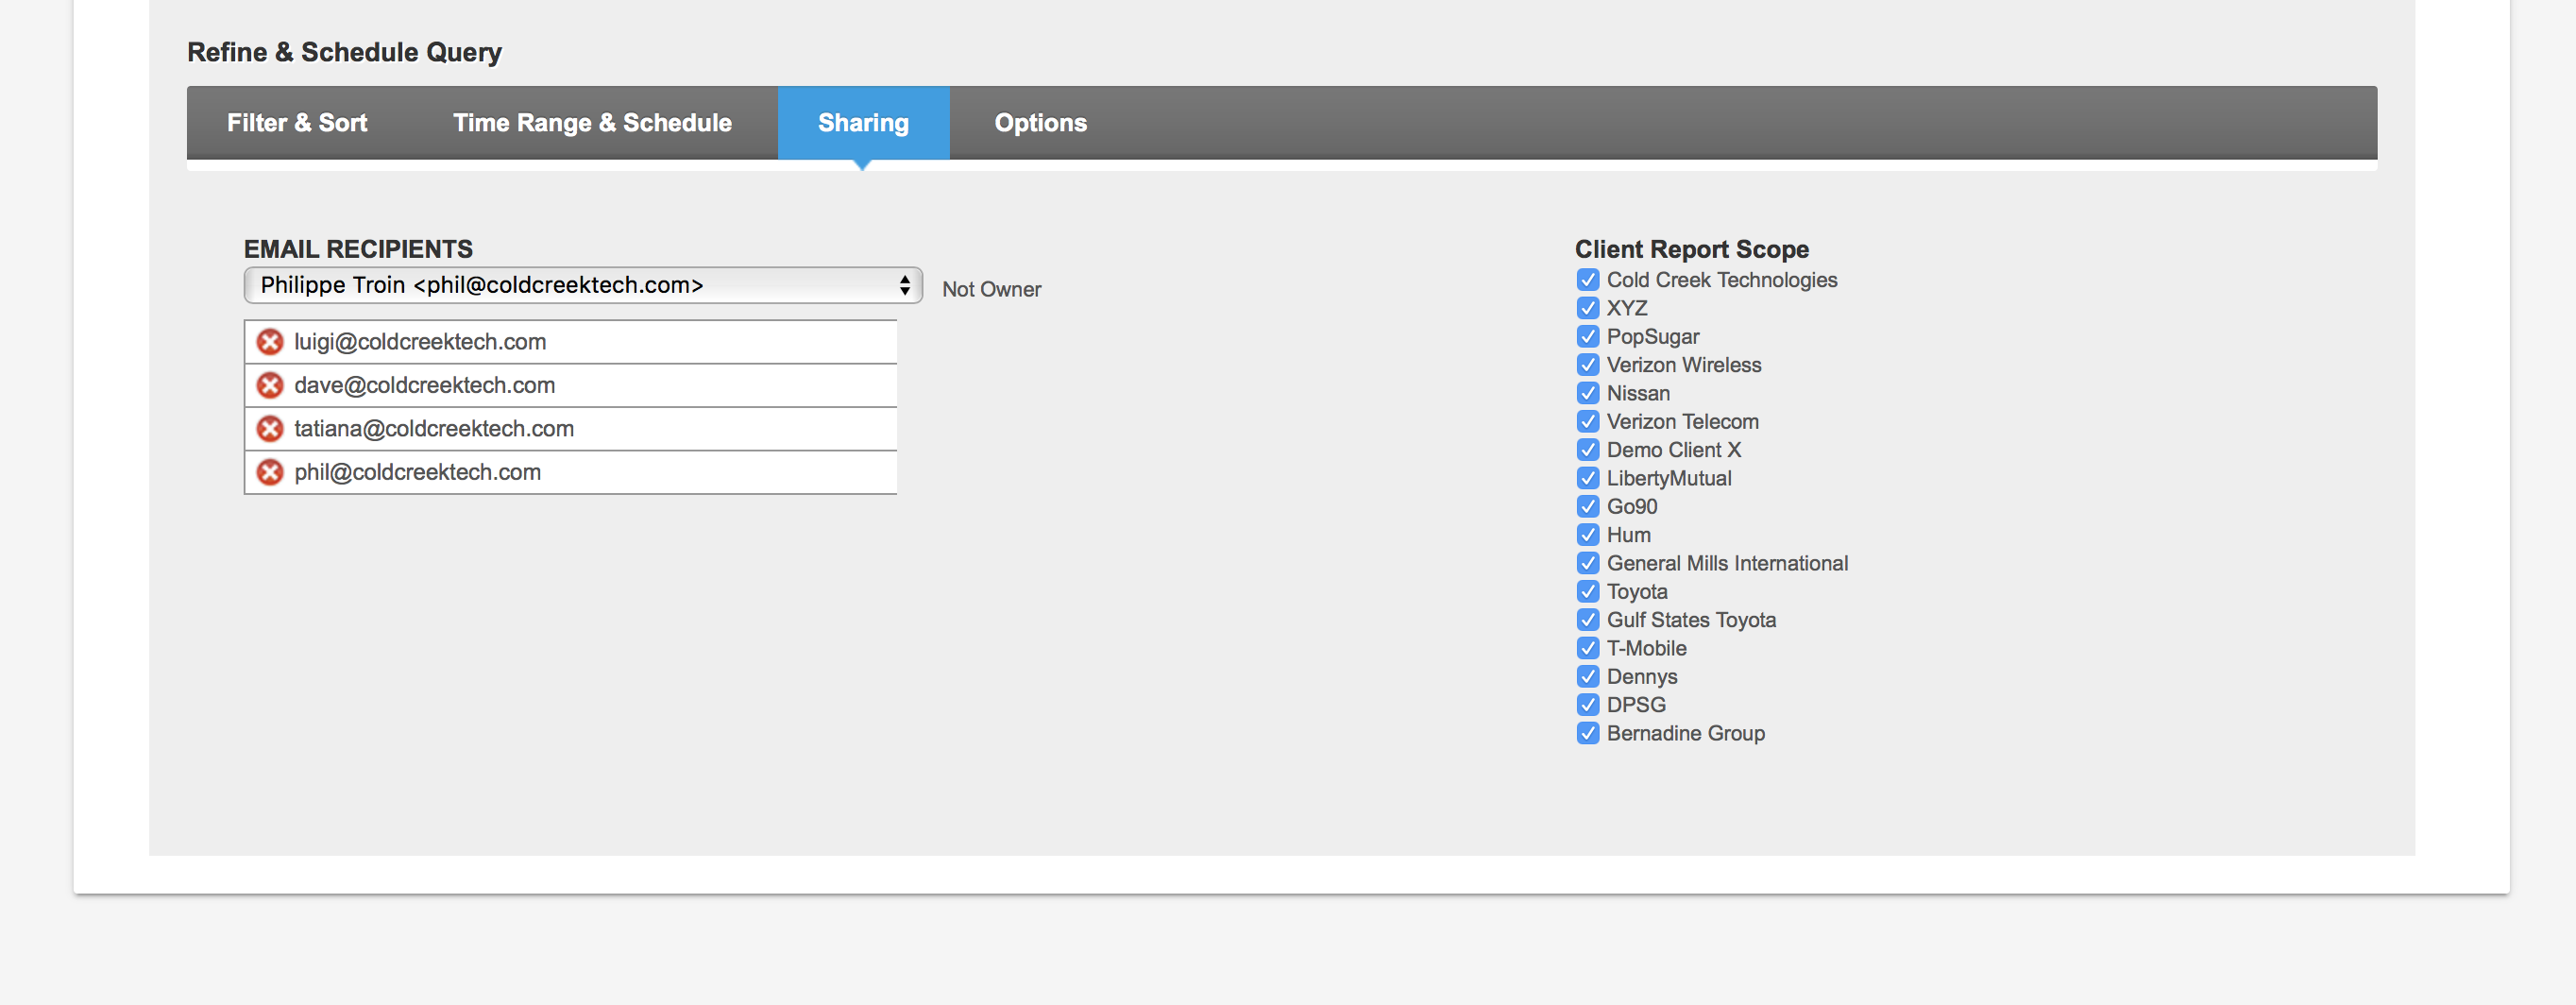
Task: Toggle Toyota checkbox
Action: click(1587, 591)
